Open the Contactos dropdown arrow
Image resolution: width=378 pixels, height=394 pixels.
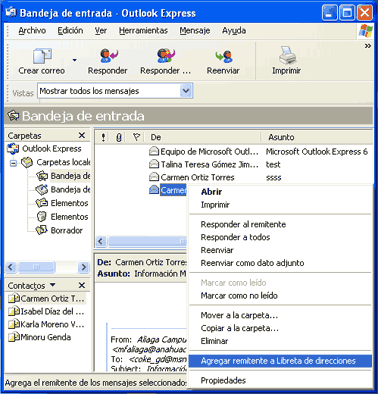point(52,285)
